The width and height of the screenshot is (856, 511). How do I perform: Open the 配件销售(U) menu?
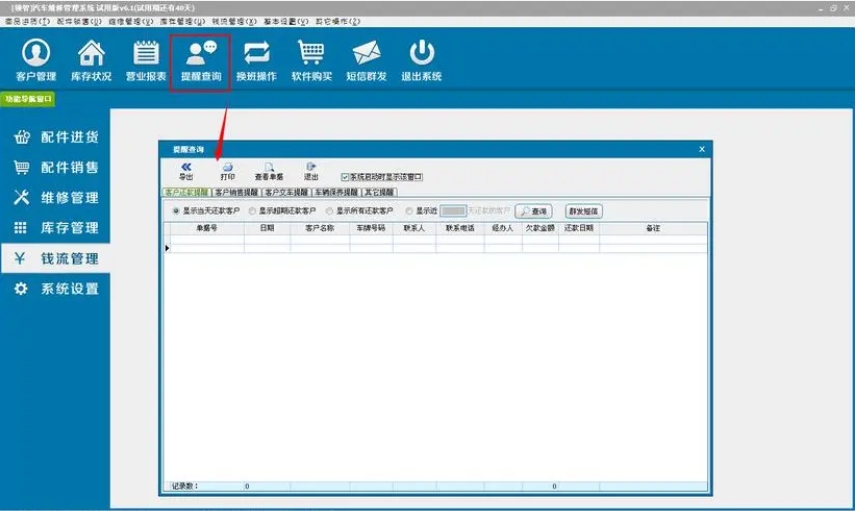click(79, 21)
